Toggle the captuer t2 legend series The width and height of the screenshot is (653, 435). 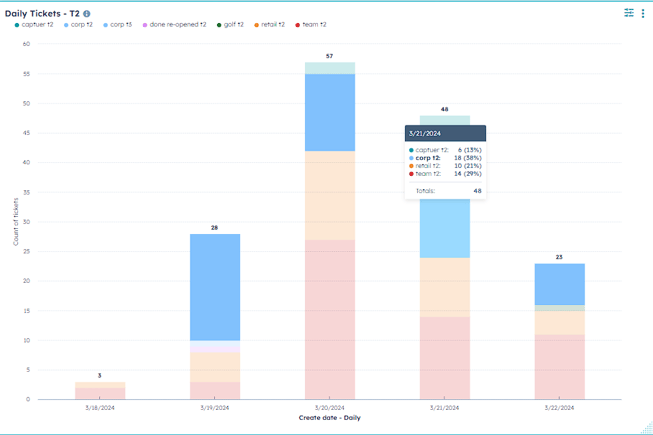(x=37, y=24)
